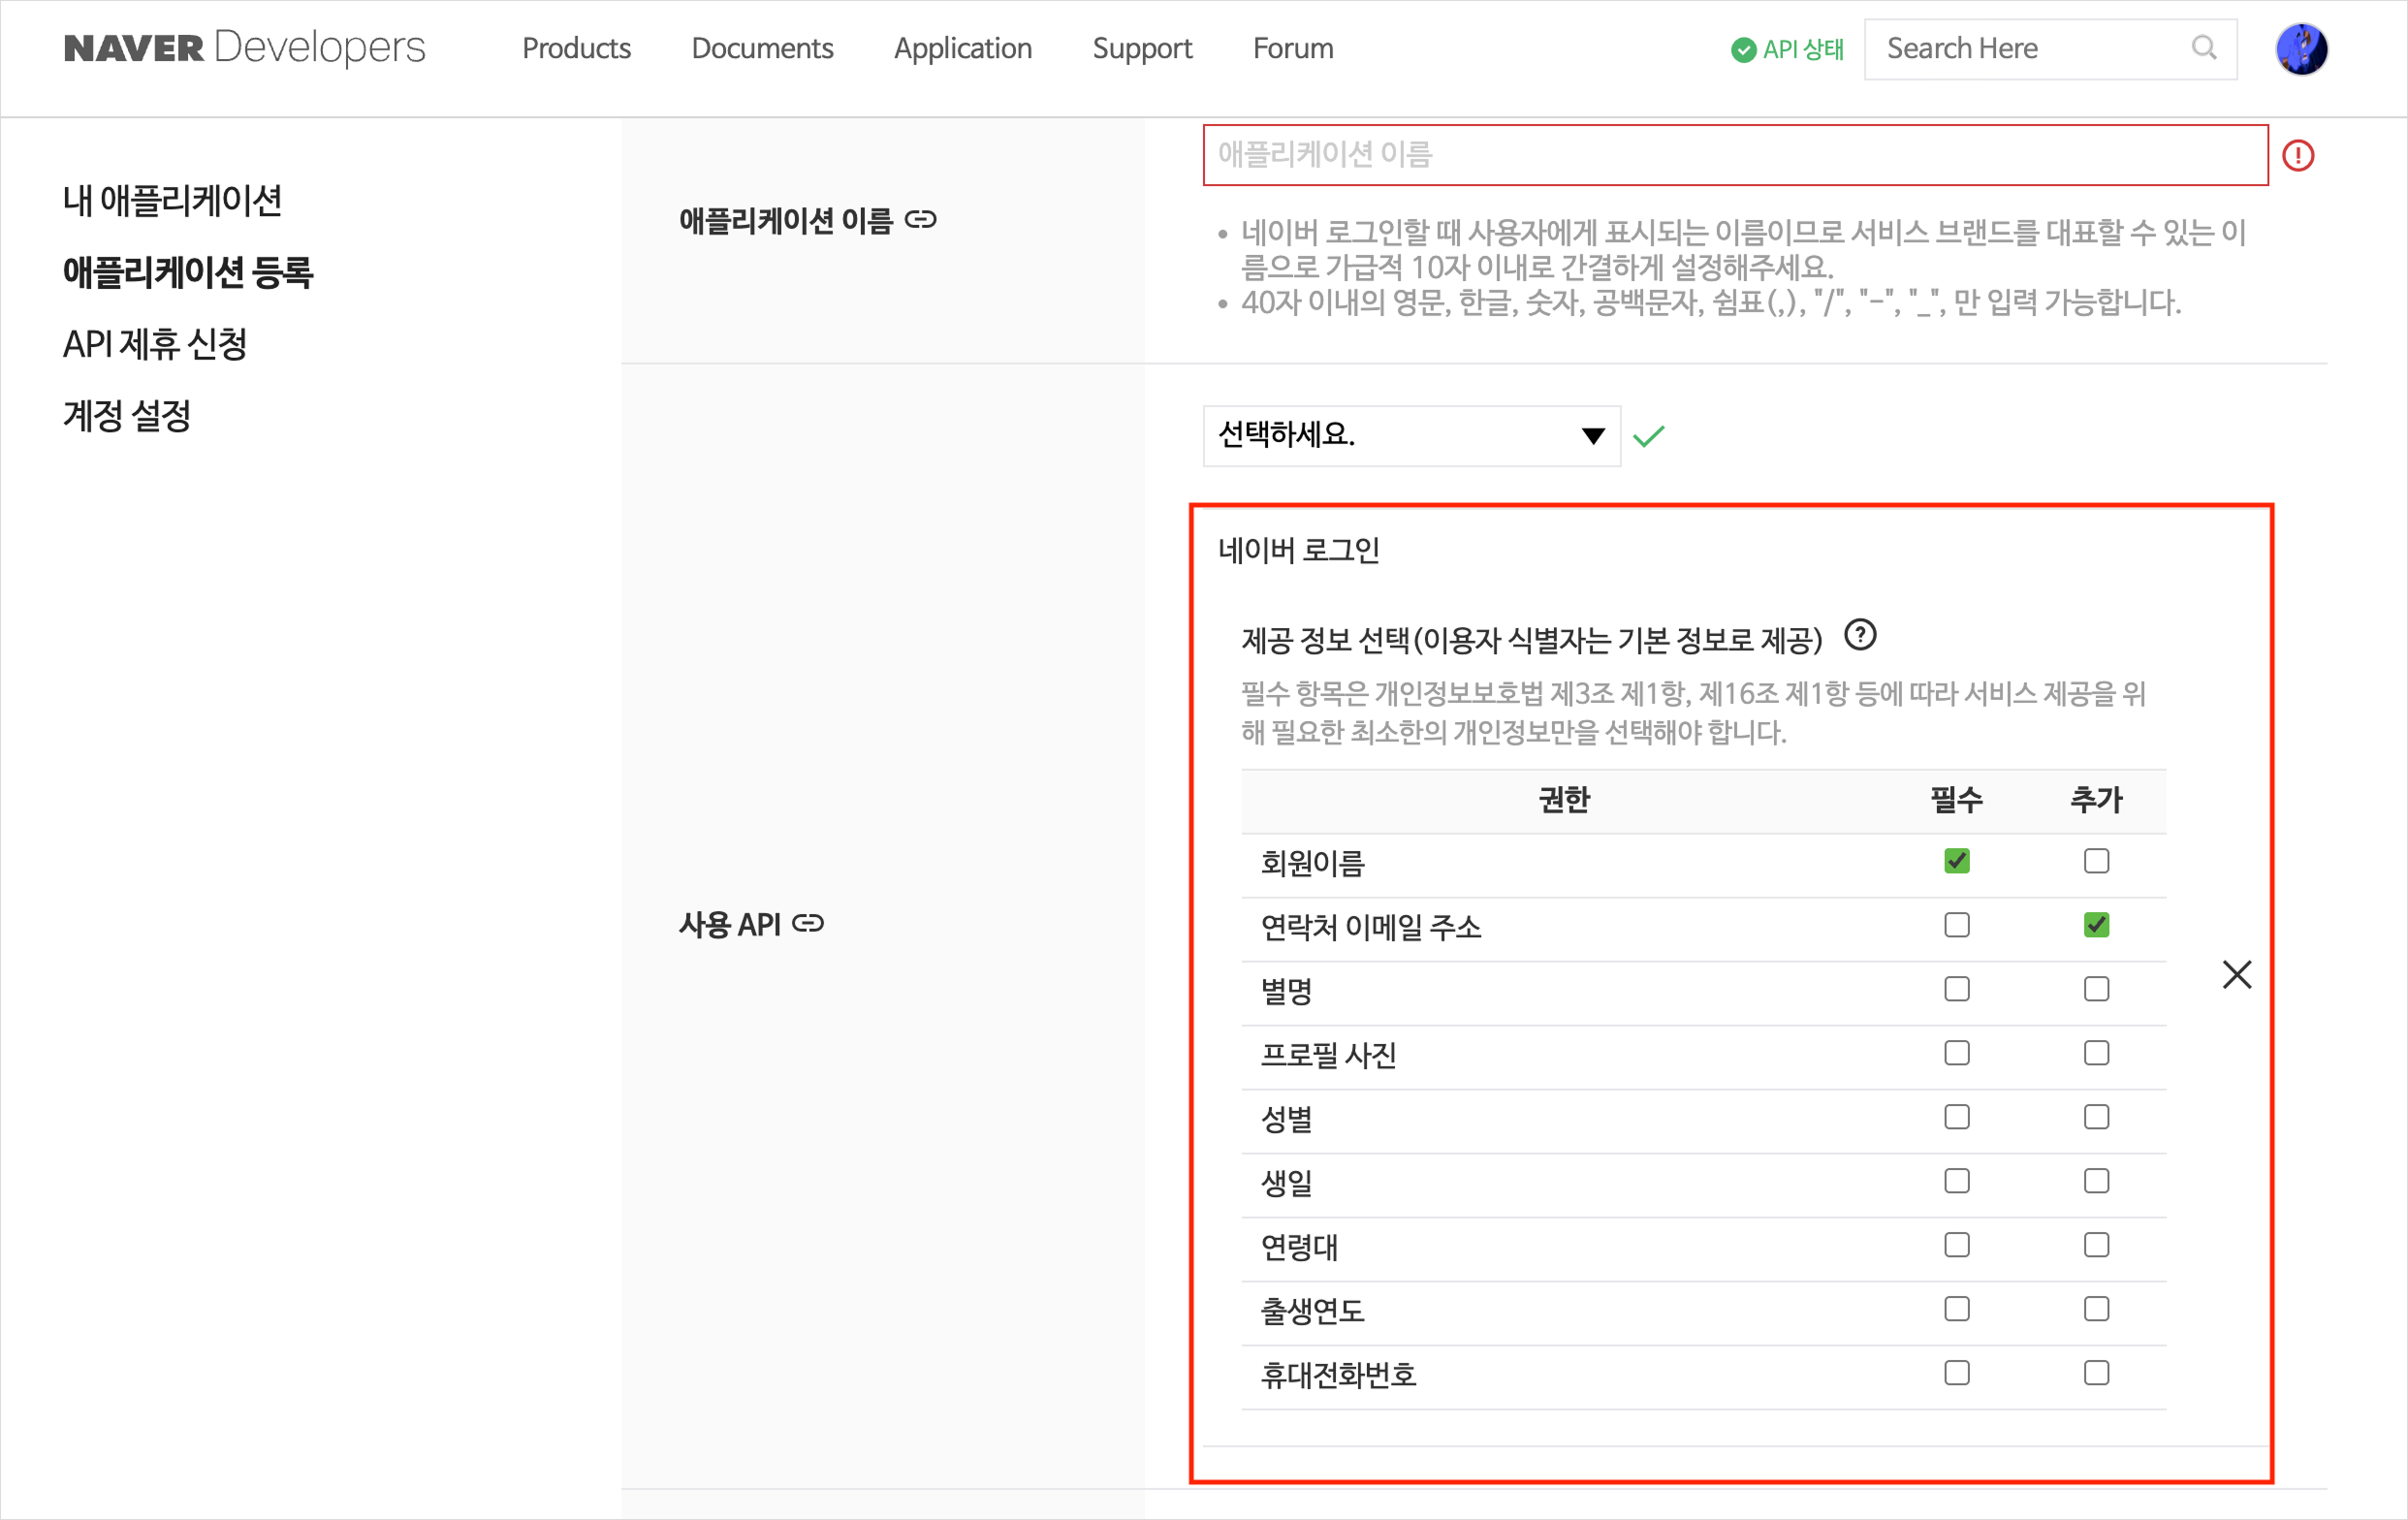Click the link icon beside 사용 API

pyautogui.click(x=809, y=923)
